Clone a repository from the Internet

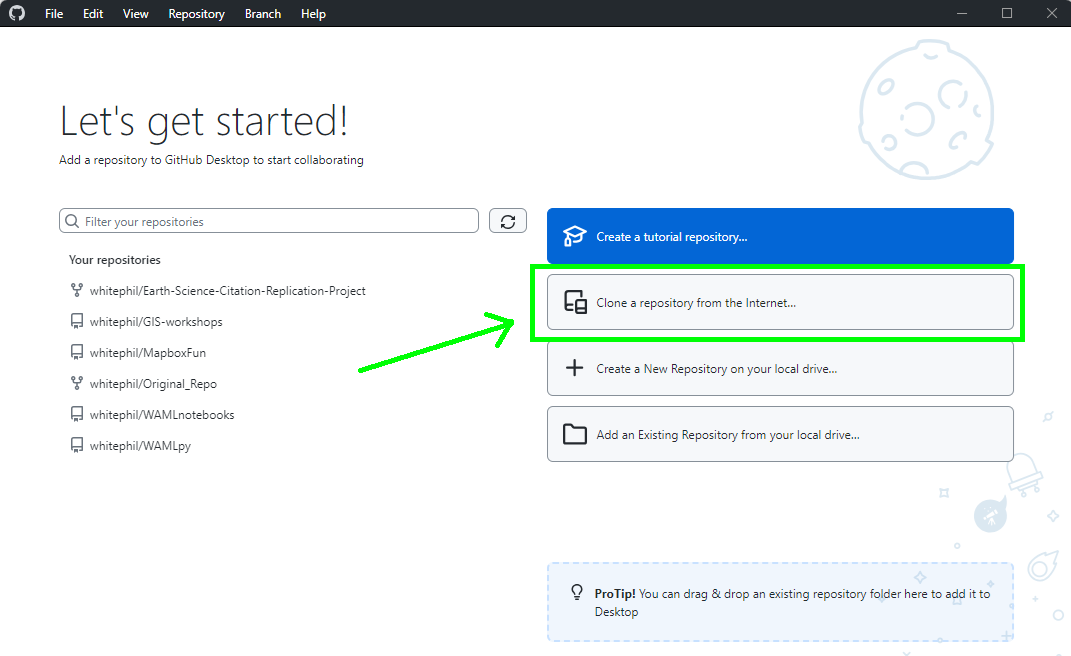point(780,302)
